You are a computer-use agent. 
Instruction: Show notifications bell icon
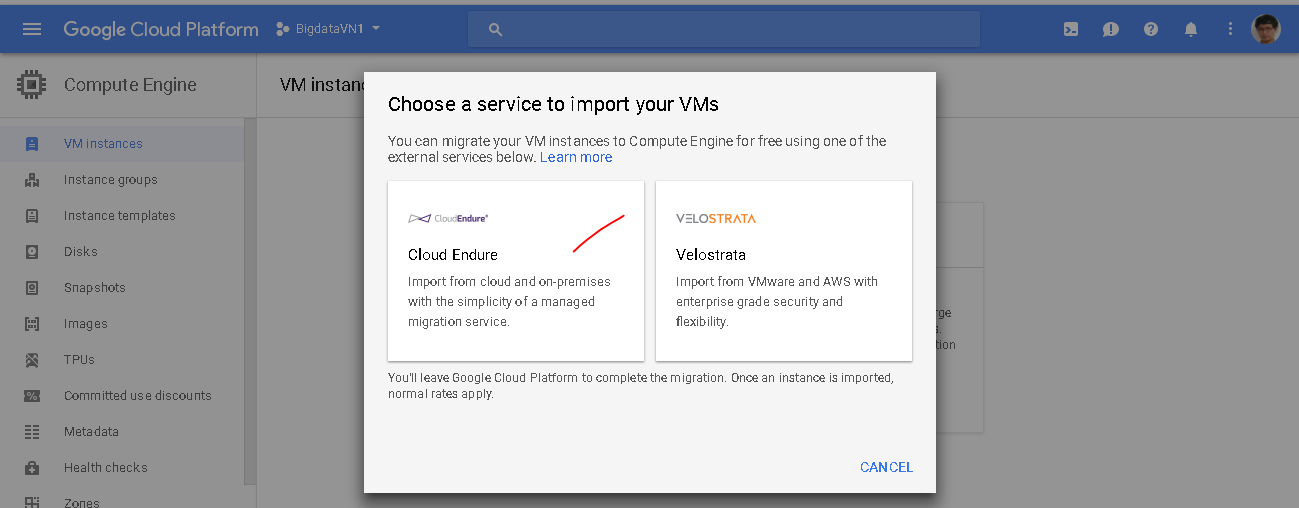point(1191,29)
